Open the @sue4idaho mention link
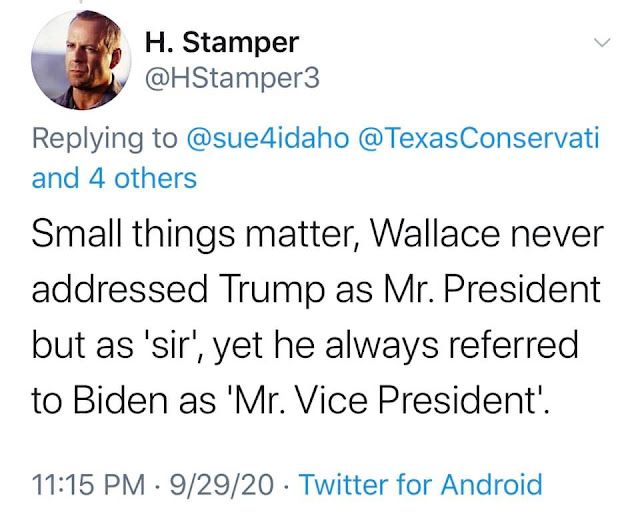 [x=268, y=138]
